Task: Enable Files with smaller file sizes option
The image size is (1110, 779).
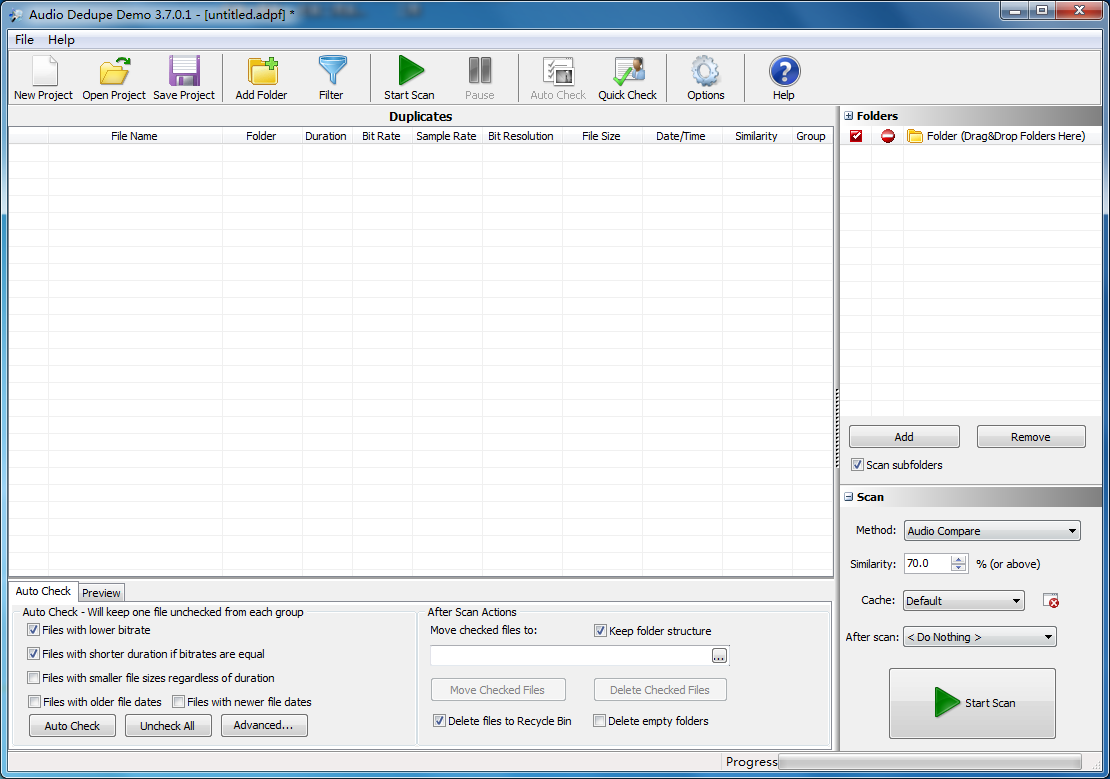Action: point(33,678)
